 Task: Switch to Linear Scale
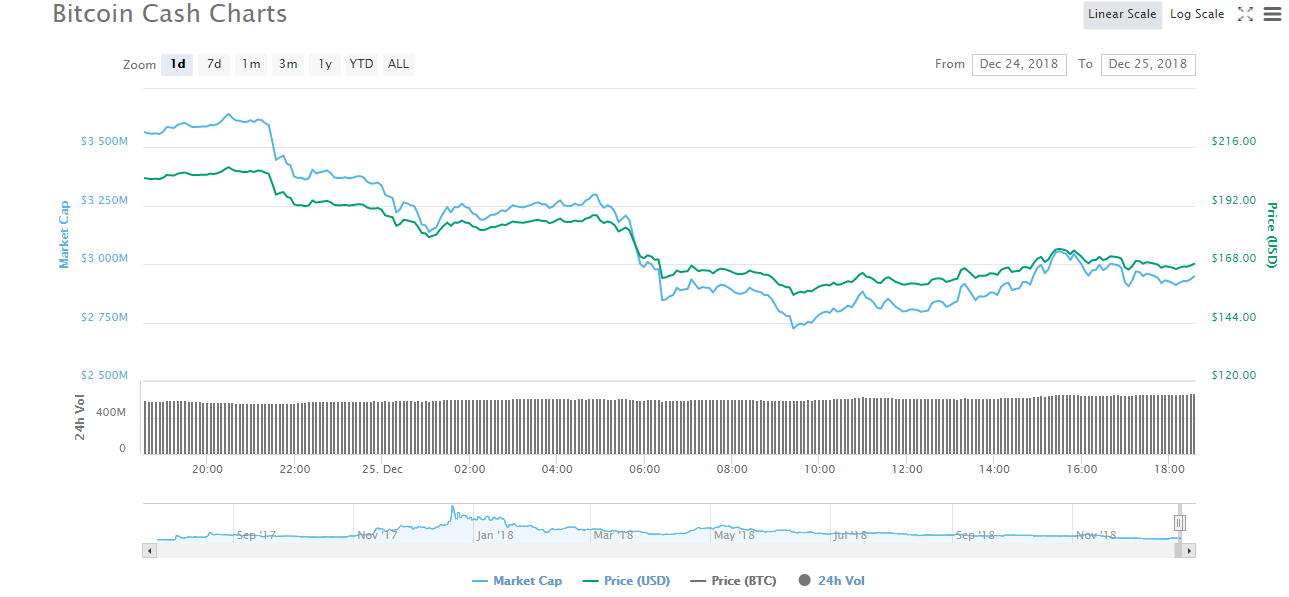[1122, 14]
